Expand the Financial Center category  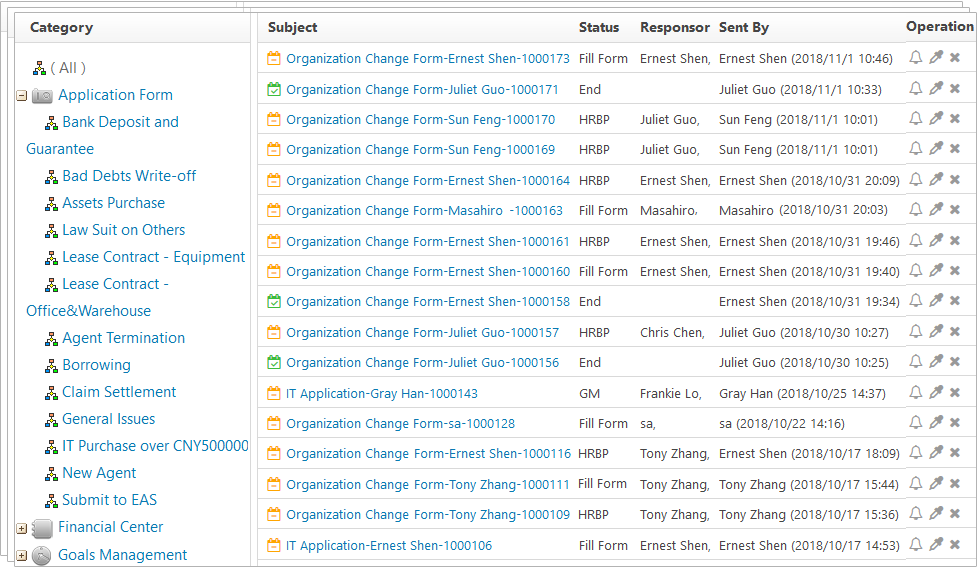[x=22, y=529]
